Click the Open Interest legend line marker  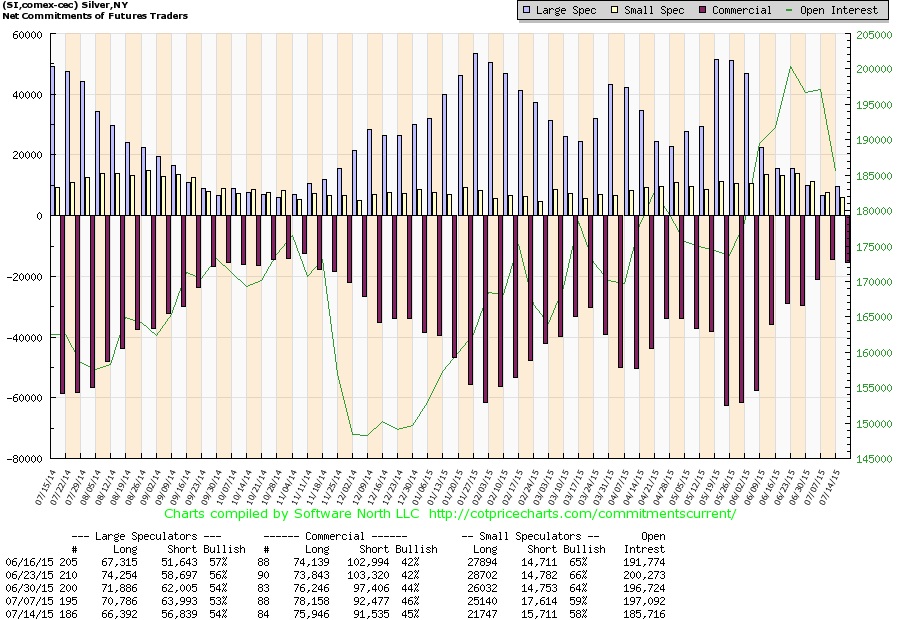tap(789, 10)
